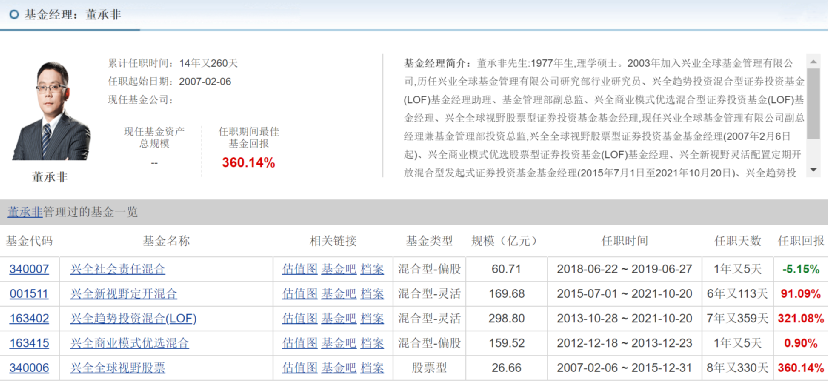This screenshot has height=381, width=828.
Task: Click the start date 2007-02-06 beside 任职起始日期
Action: pos(205,82)
